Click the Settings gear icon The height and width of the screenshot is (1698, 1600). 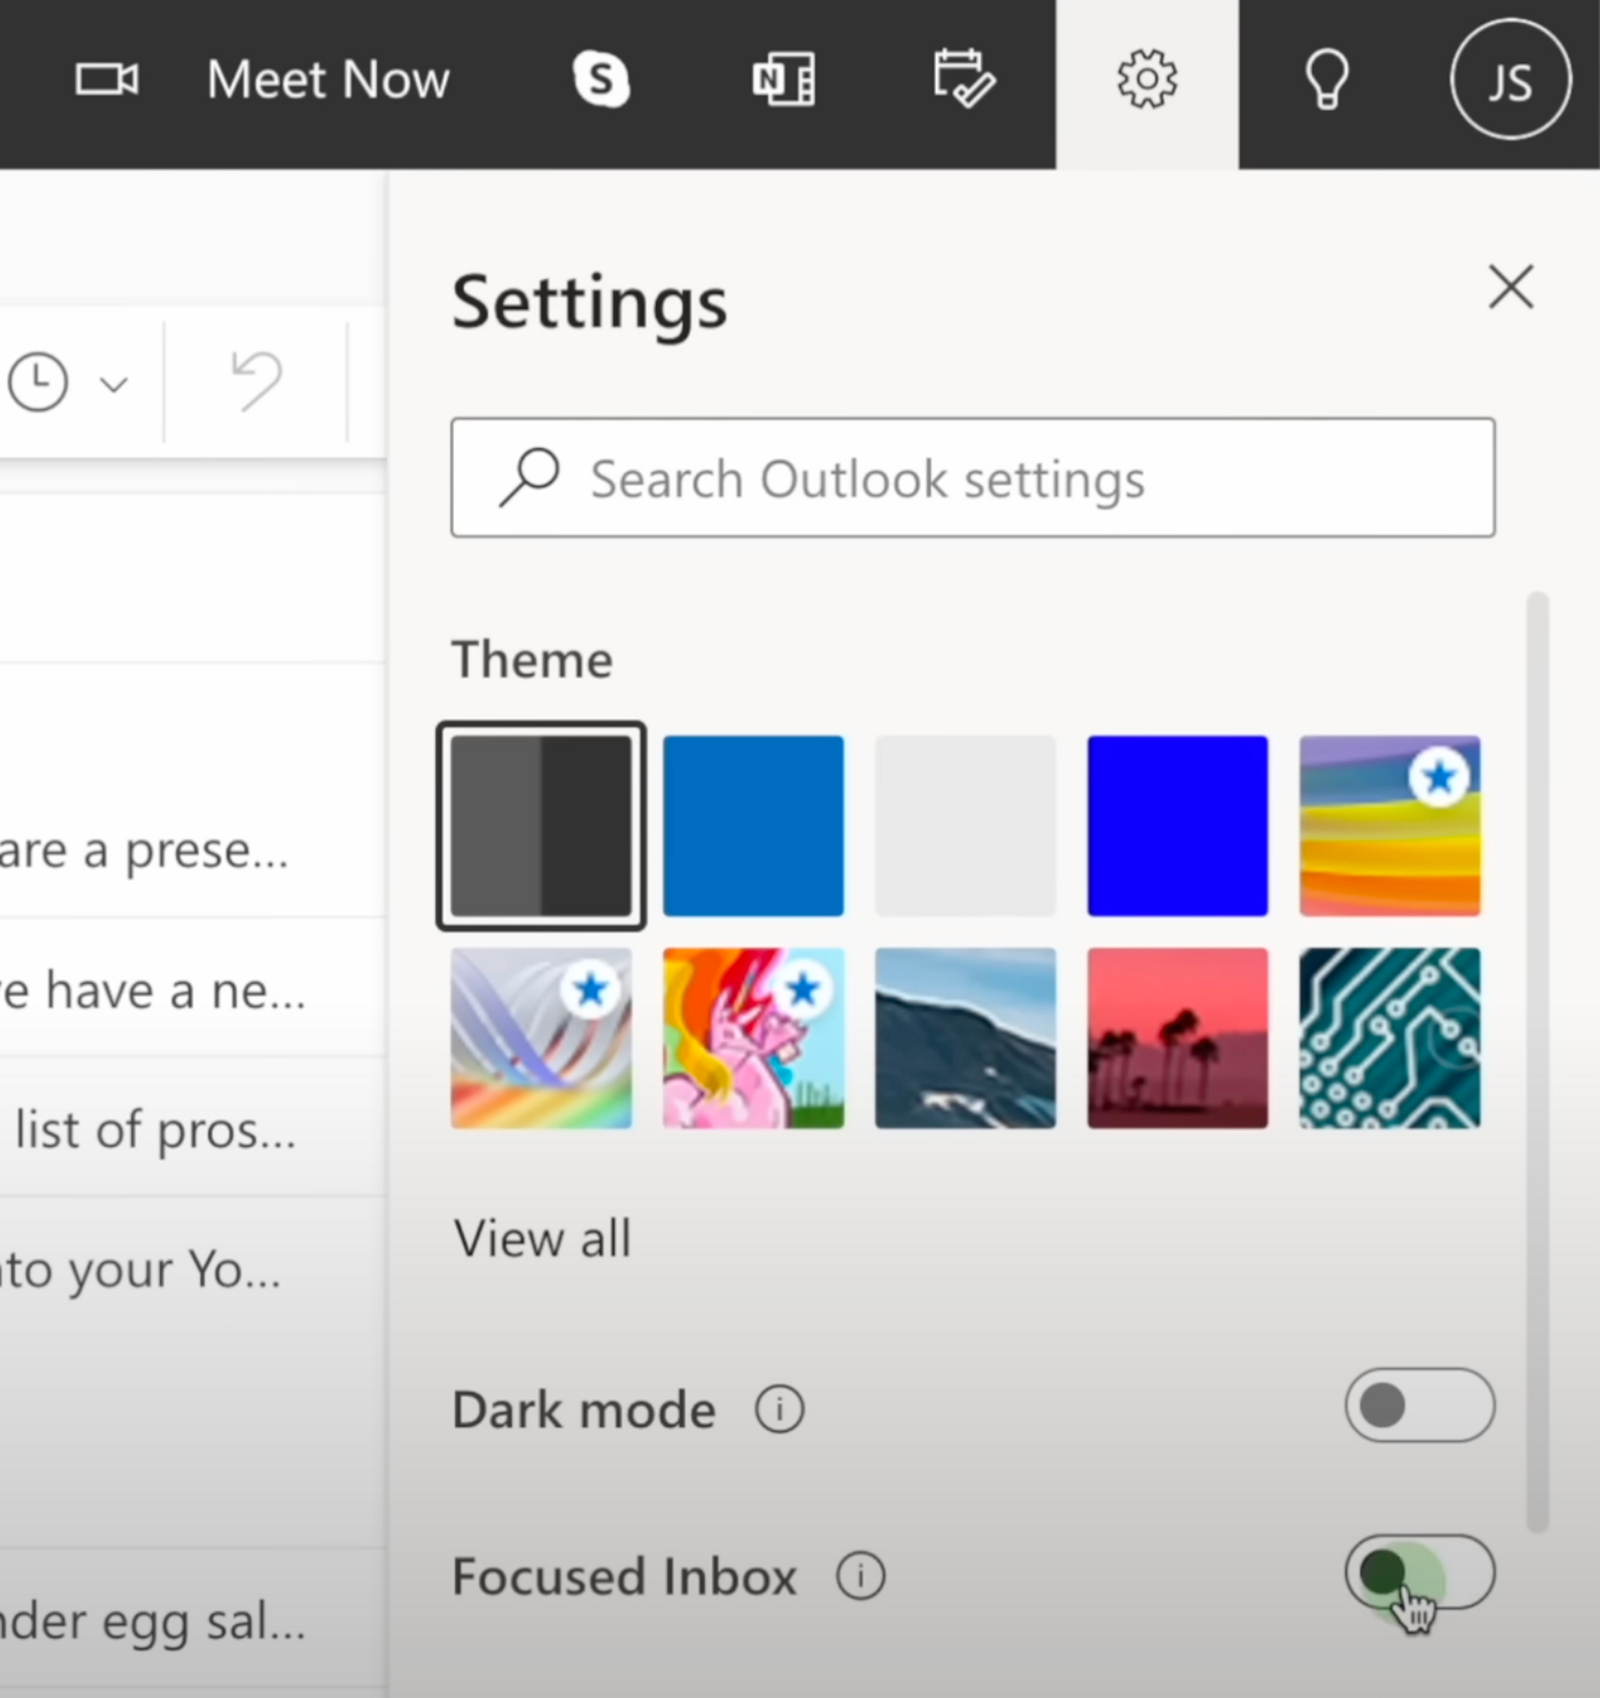1148,80
